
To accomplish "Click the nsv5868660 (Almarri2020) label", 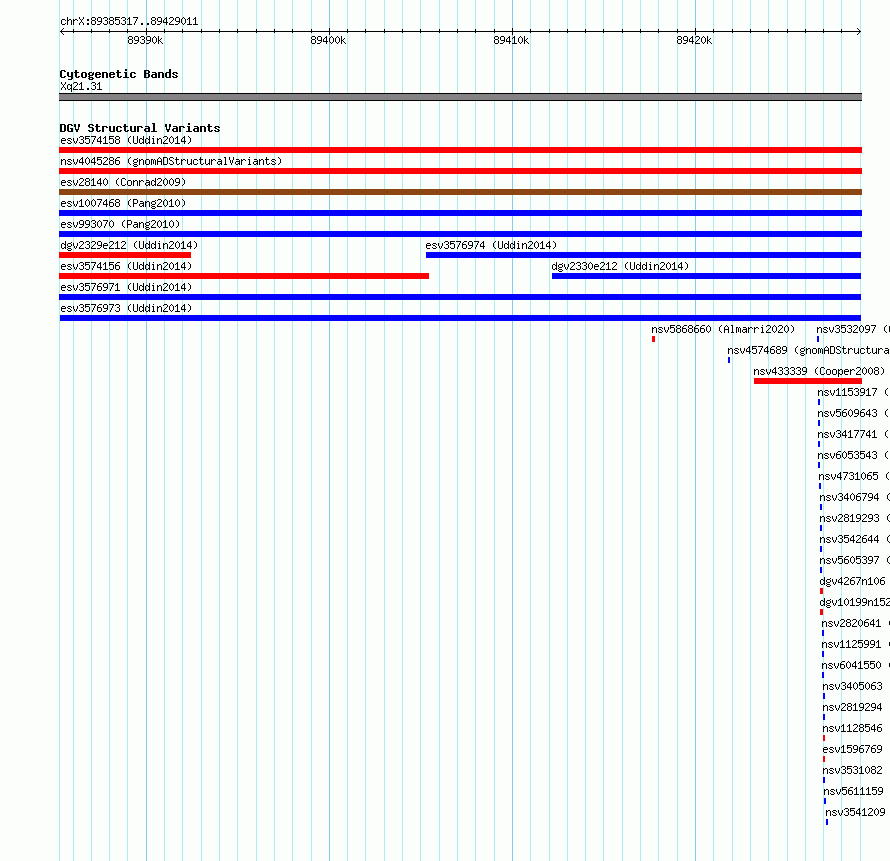I will coord(723,329).
